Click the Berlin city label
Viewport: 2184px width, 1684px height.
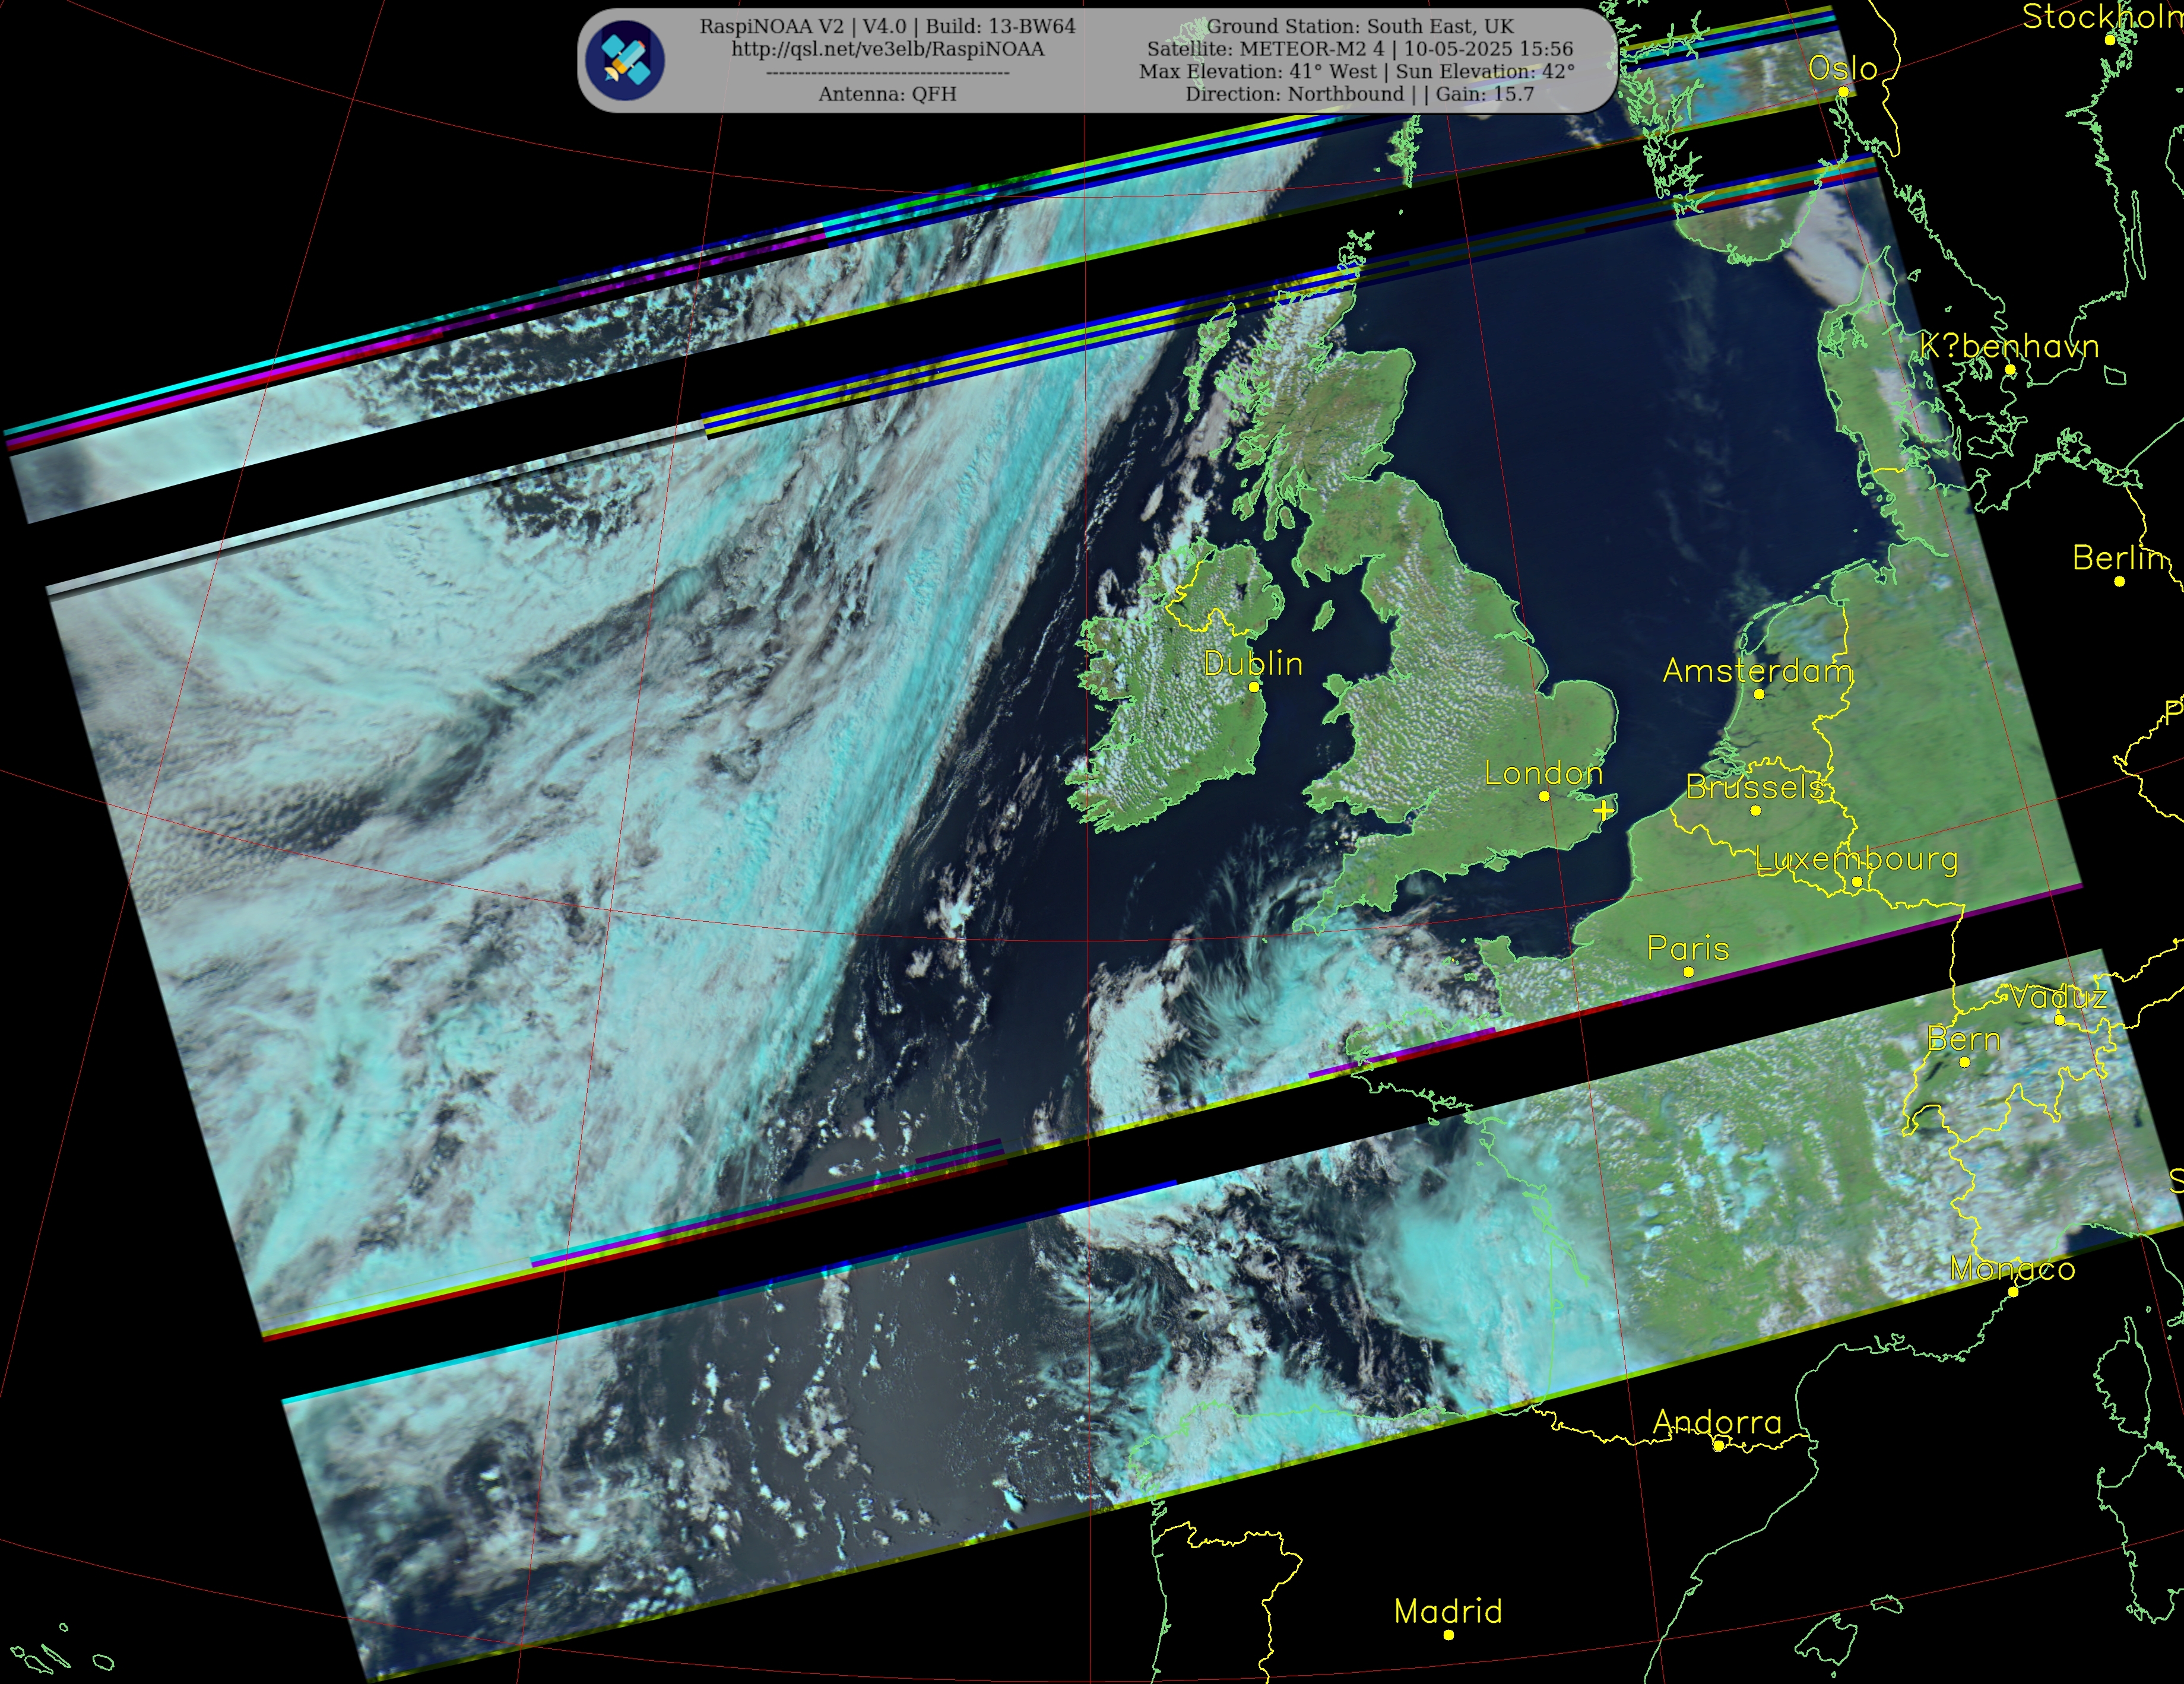[x=2118, y=558]
